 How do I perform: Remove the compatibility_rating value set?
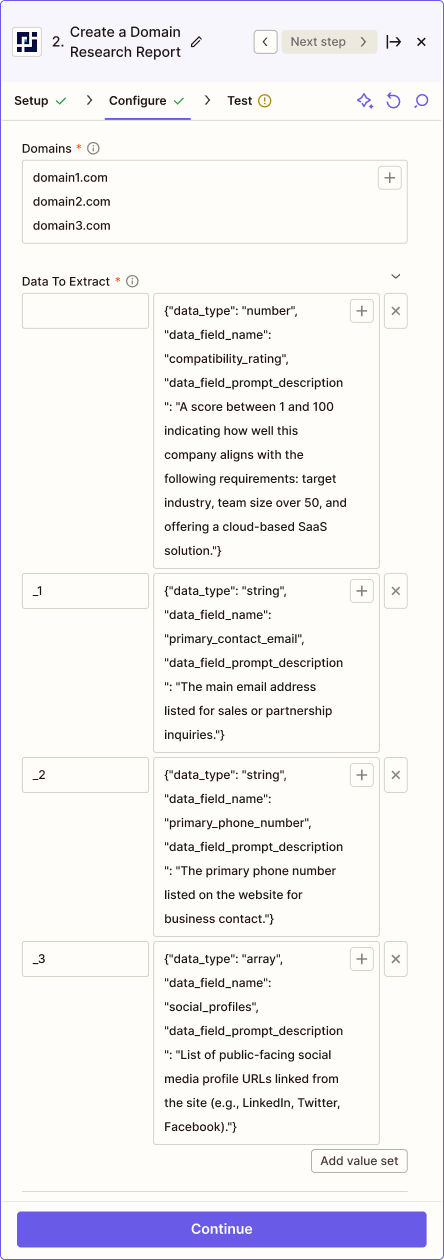click(396, 311)
